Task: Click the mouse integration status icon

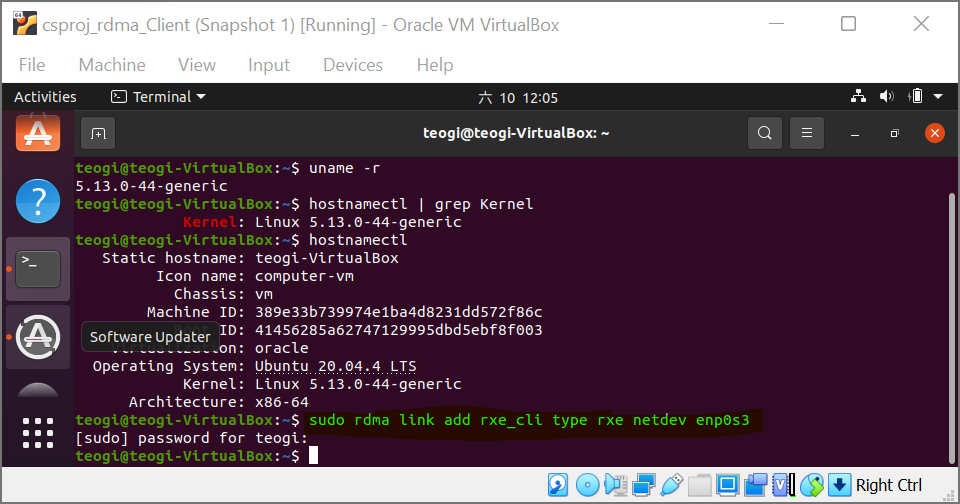Action: (x=812, y=485)
